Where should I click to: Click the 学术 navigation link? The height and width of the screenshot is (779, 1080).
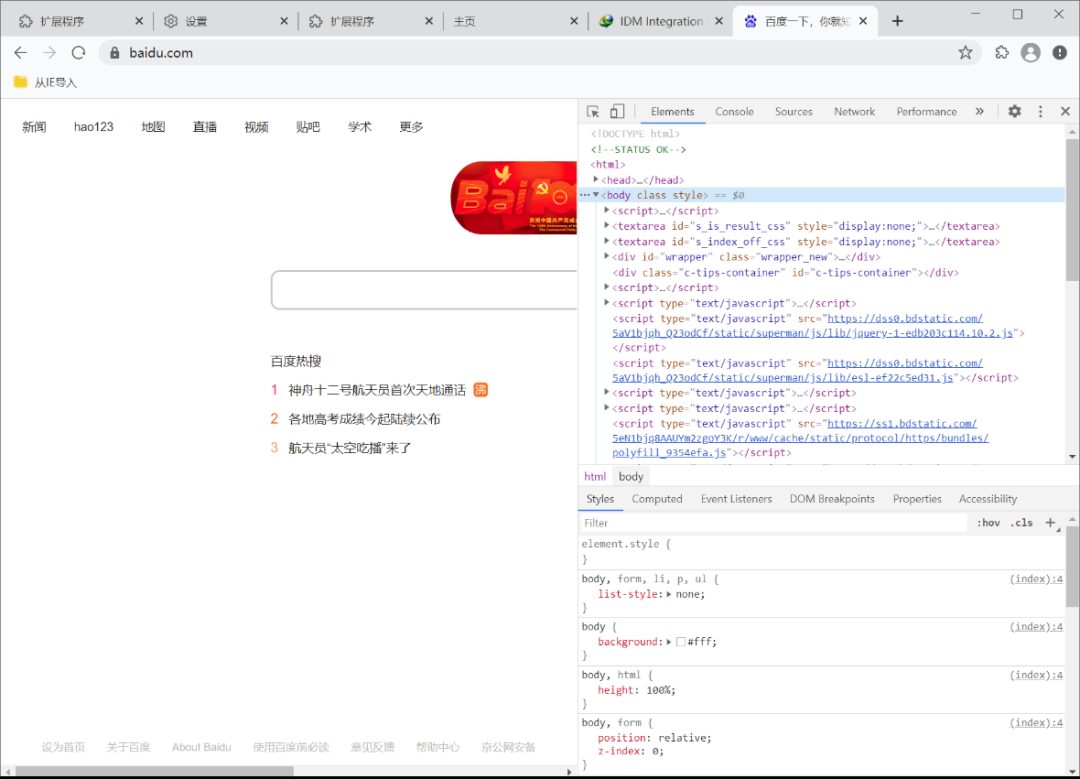pyautogui.click(x=360, y=127)
